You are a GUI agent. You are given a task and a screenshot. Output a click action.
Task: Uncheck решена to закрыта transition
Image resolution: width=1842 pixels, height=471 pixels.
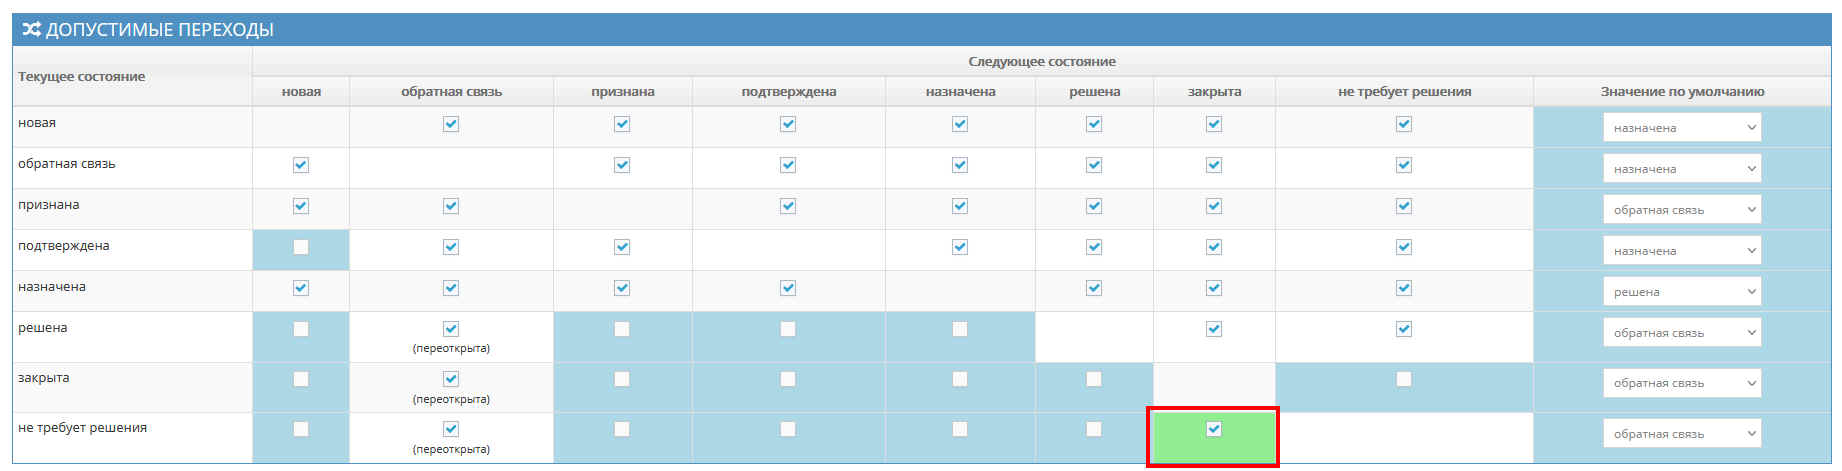[1213, 329]
